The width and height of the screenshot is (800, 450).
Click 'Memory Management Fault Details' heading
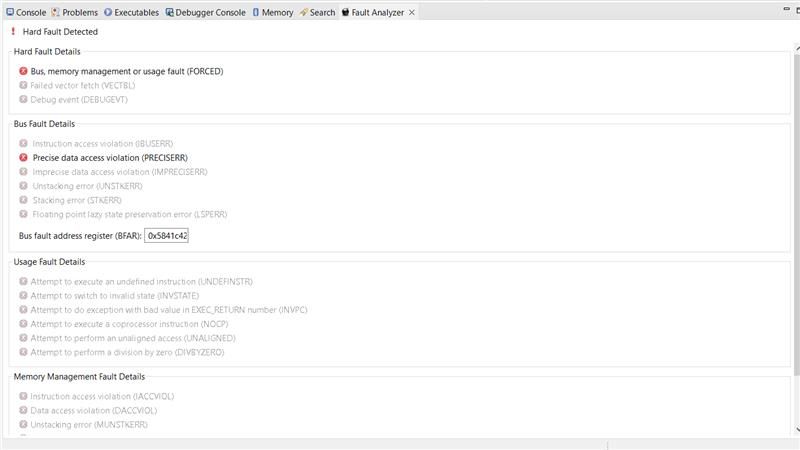[79, 377]
